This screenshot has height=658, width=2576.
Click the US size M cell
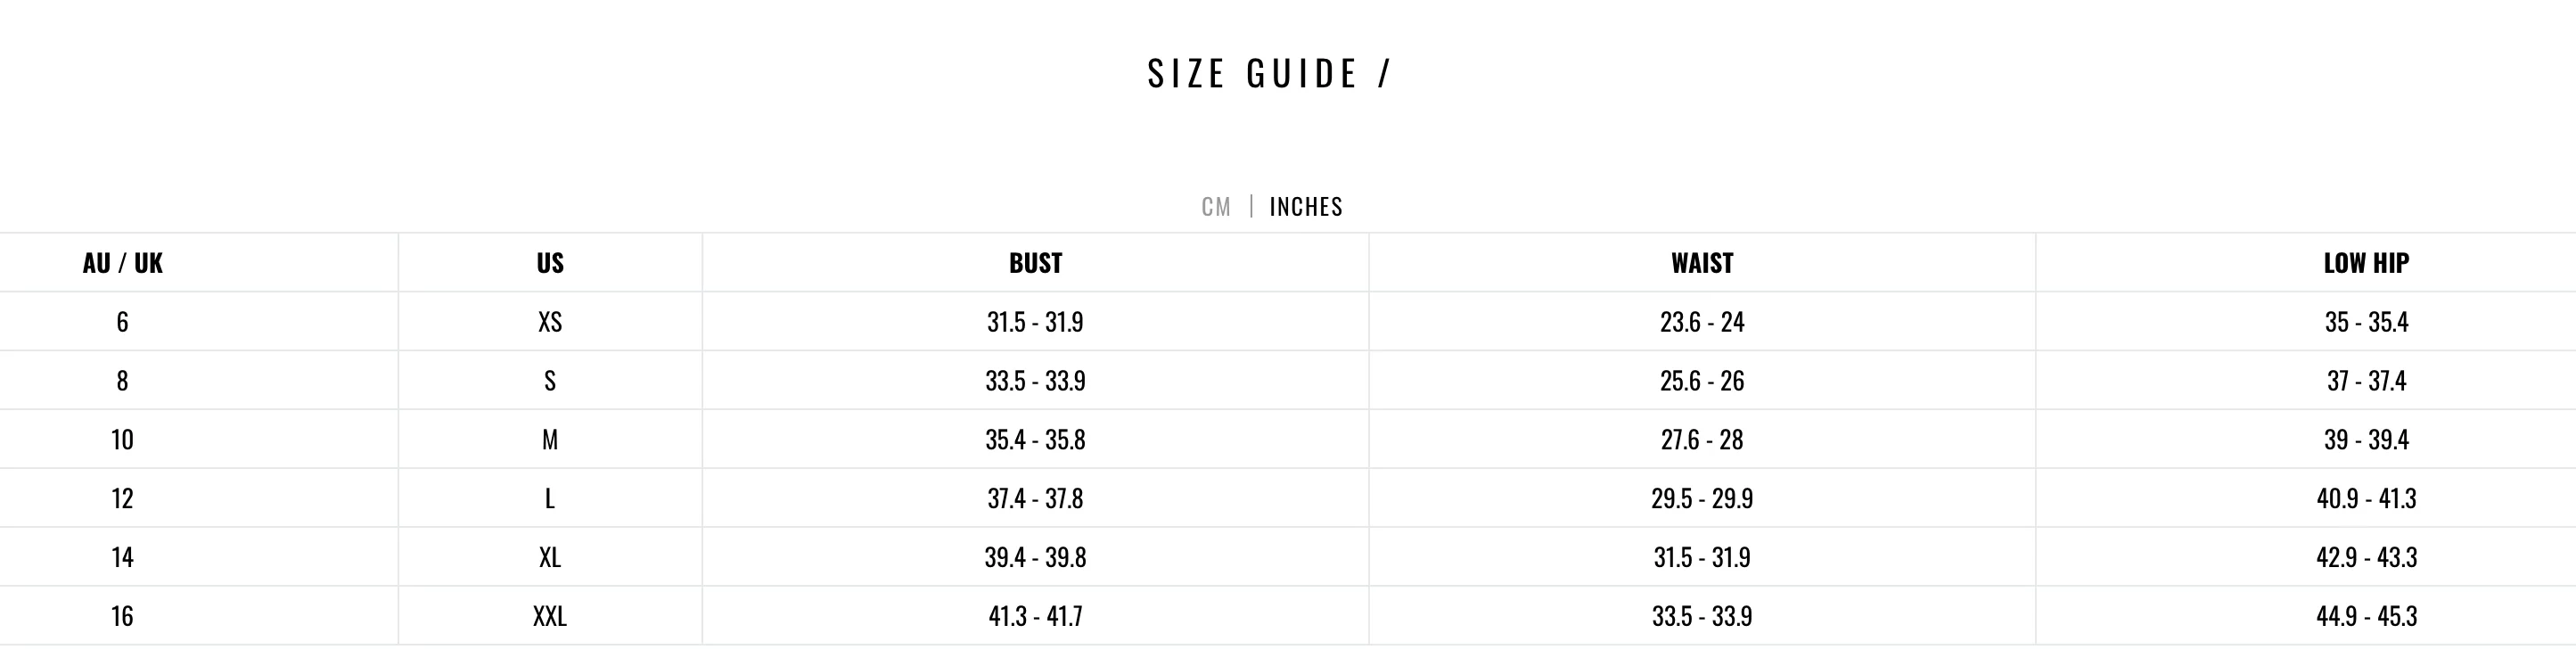tap(550, 440)
